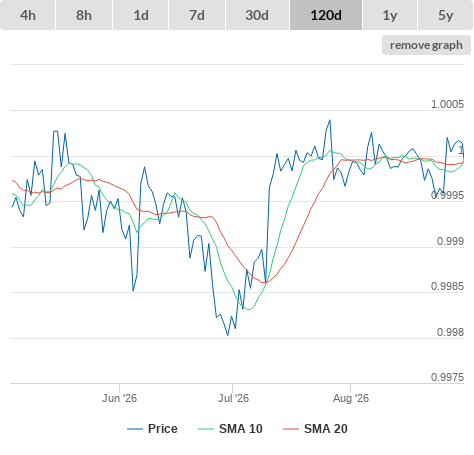474x455 pixels.
Task: Click the Jun '26 axis label
Action: (x=119, y=398)
